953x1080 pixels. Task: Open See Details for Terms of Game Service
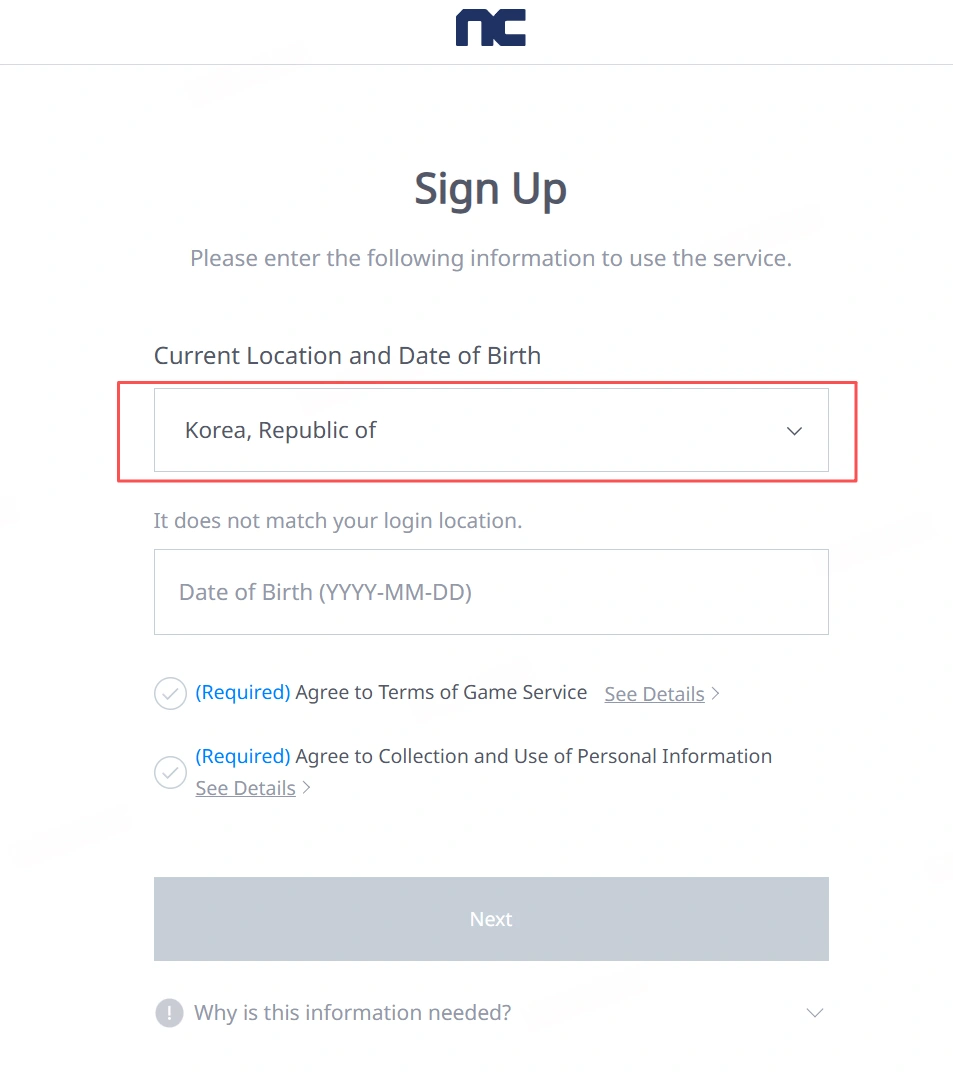pyautogui.click(x=654, y=693)
